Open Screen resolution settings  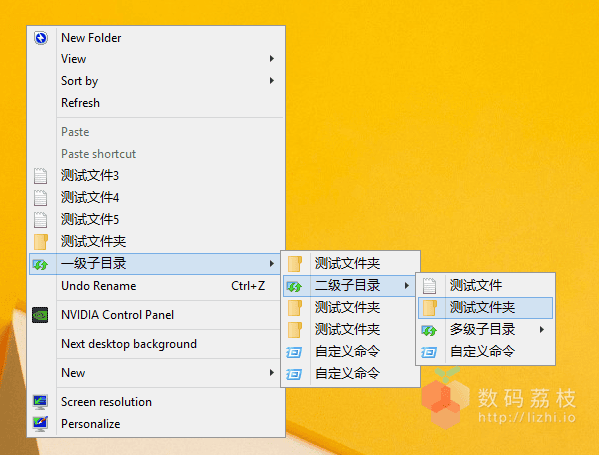[157, 402]
